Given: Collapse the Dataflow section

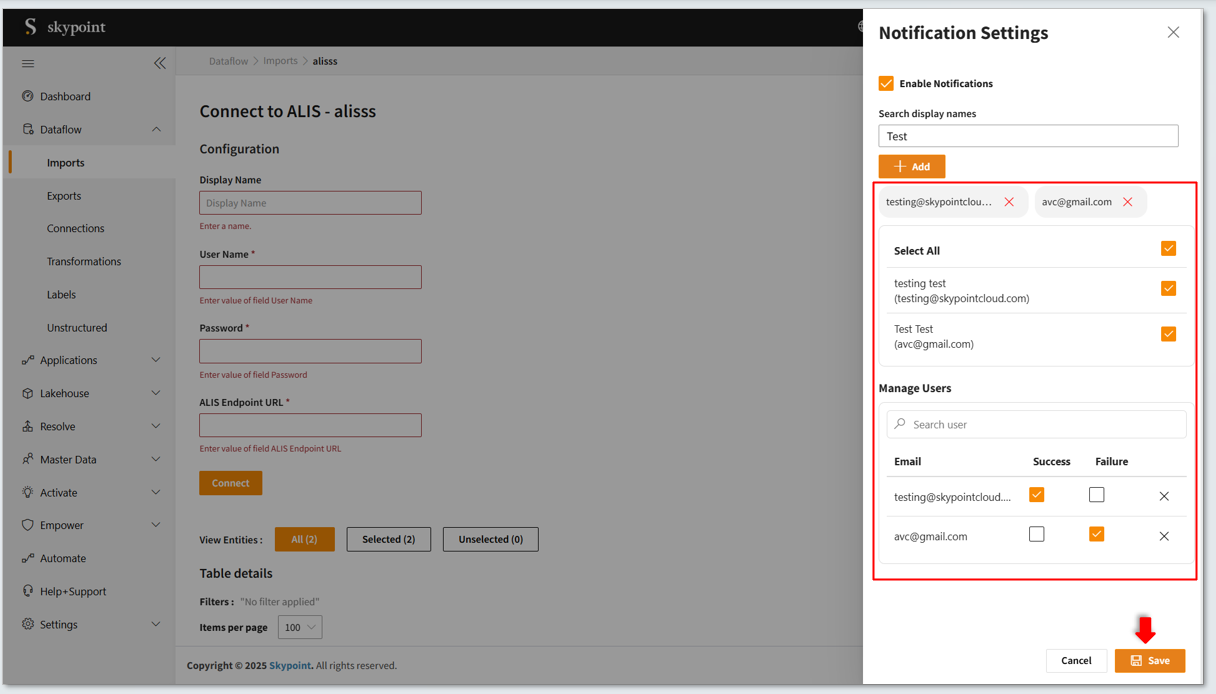Looking at the screenshot, I should pyautogui.click(x=156, y=130).
